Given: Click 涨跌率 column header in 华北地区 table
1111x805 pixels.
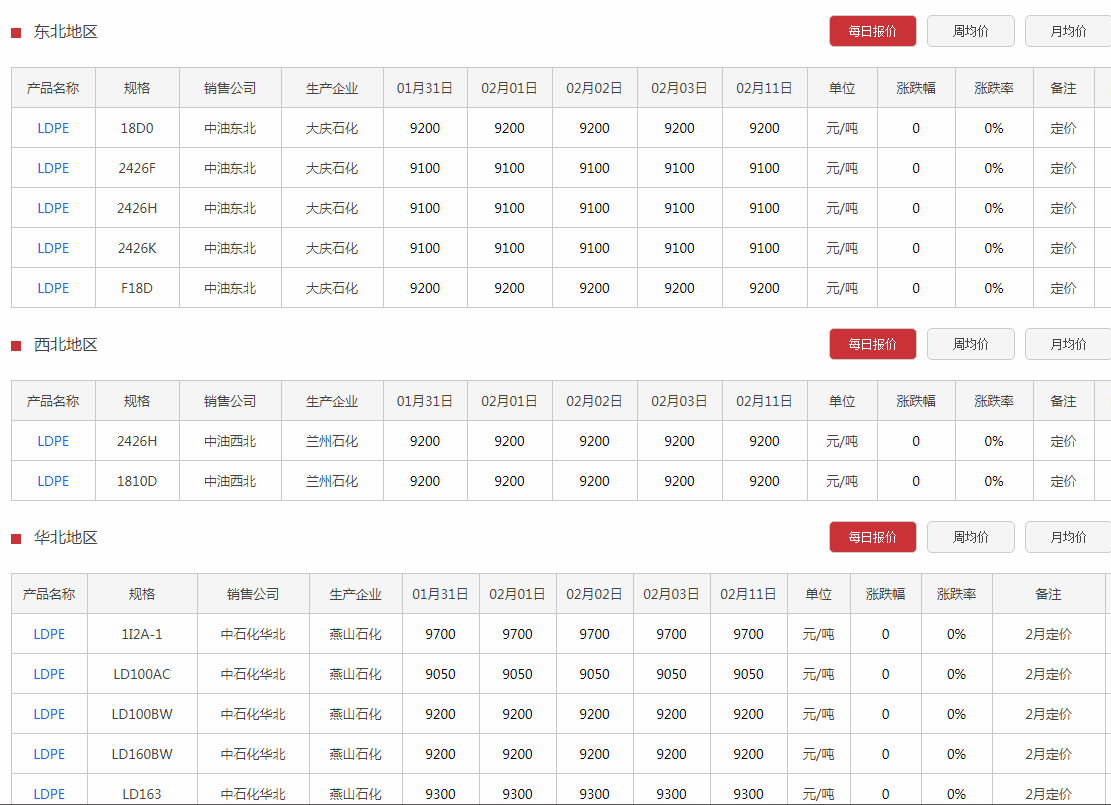Looking at the screenshot, I should pyautogui.click(x=956, y=594).
